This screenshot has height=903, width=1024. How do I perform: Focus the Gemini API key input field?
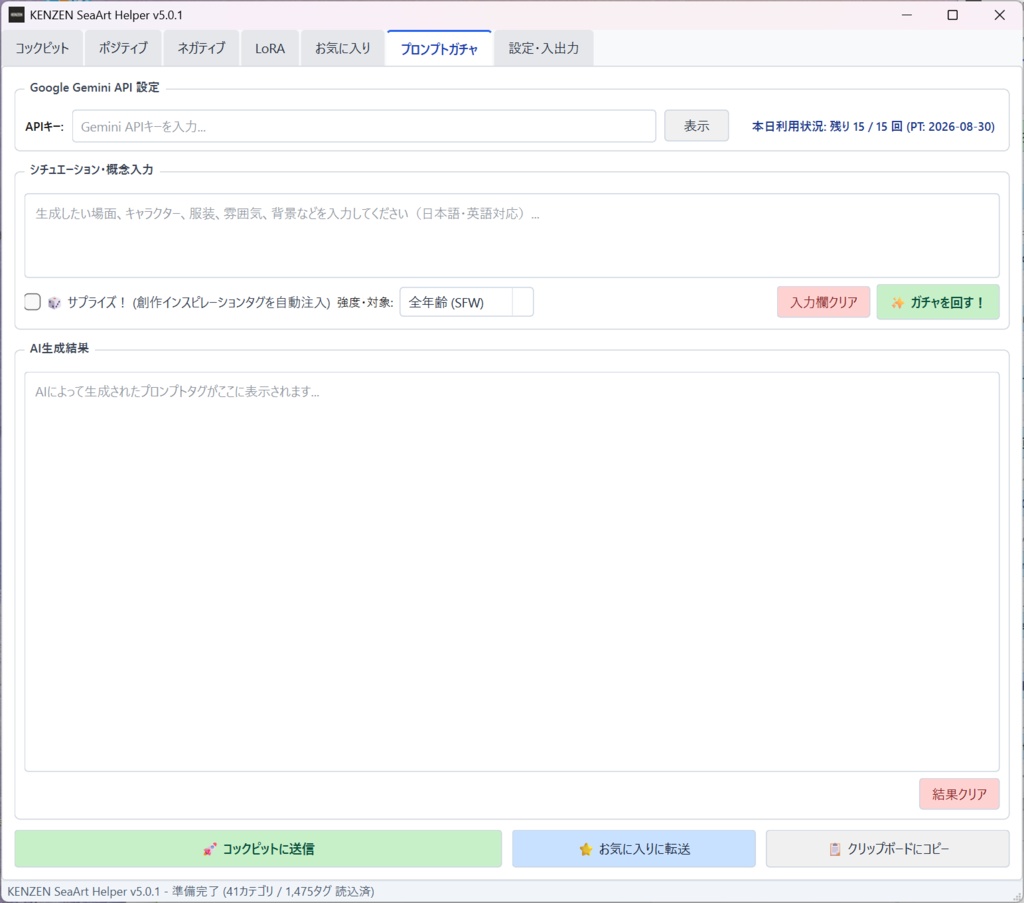pos(364,126)
